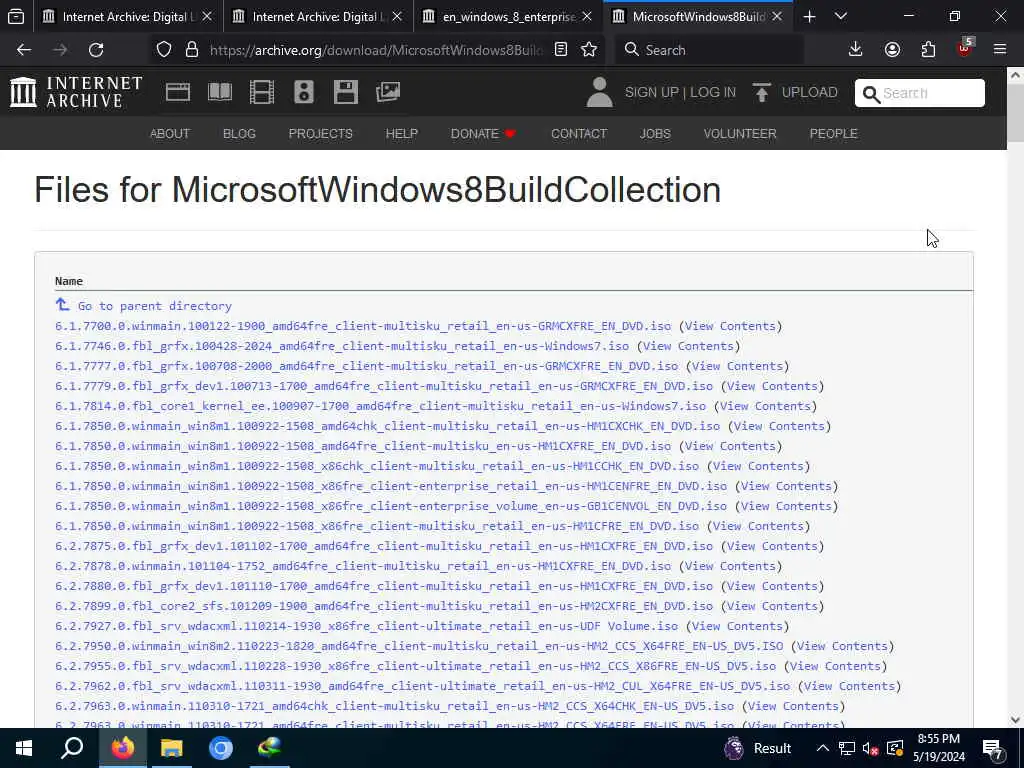
Task: Open the JOBS menu item
Action: pyautogui.click(x=655, y=133)
